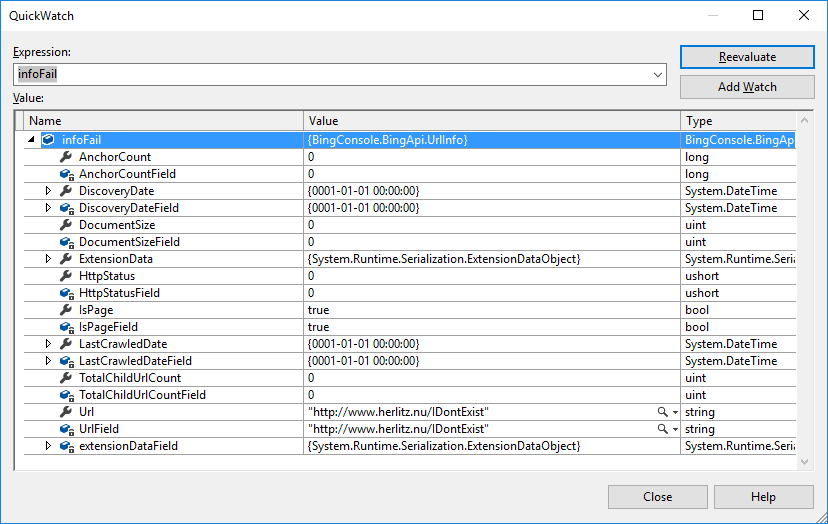Click the wrench icon beside HttpStatus

66,276
